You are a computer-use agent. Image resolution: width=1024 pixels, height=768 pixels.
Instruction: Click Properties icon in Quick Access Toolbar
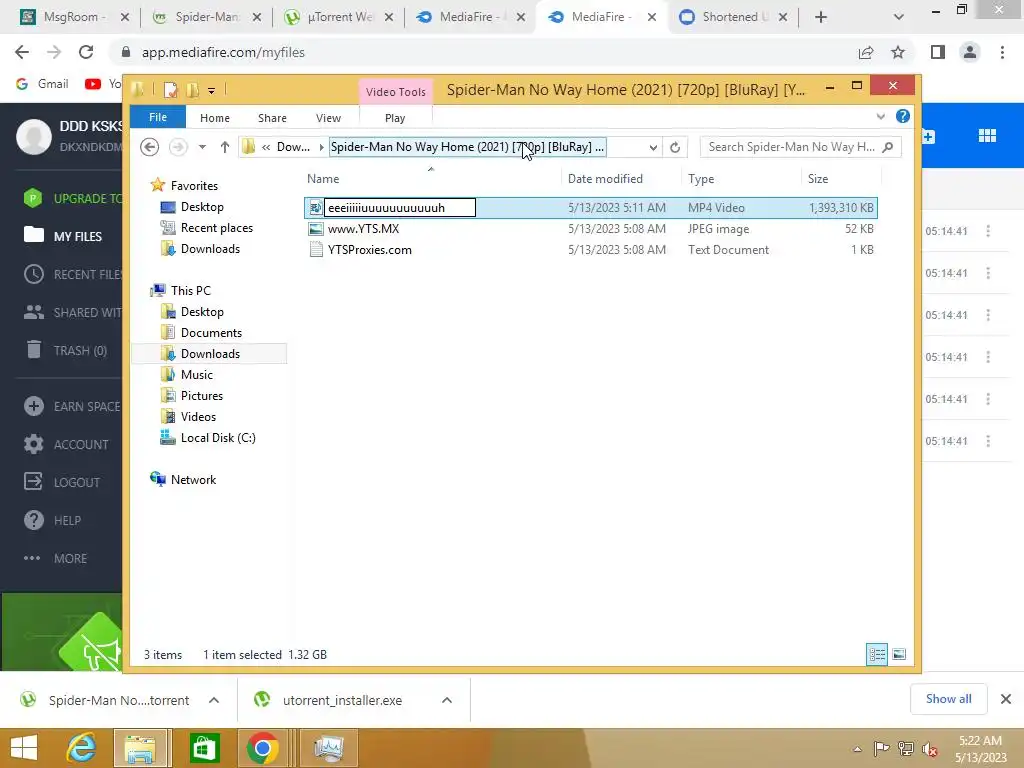point(170,90)
